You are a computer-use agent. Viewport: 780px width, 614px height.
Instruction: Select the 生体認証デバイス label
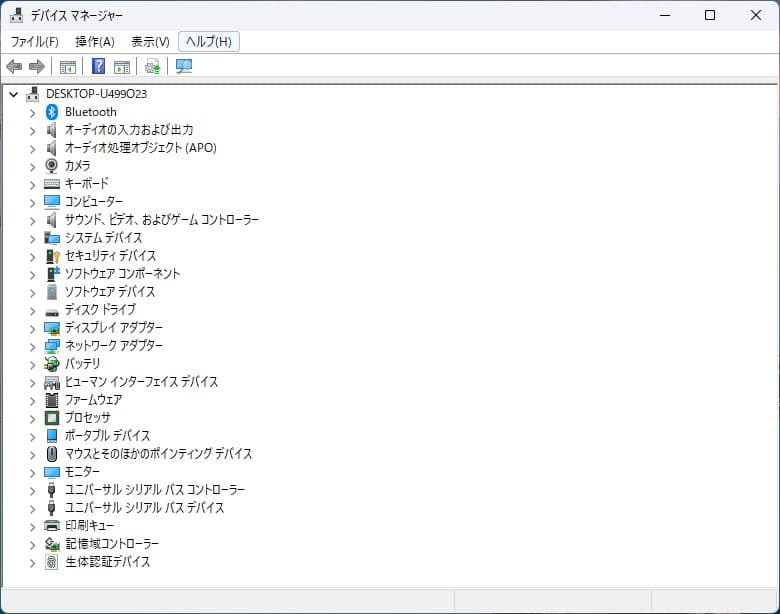107,562
